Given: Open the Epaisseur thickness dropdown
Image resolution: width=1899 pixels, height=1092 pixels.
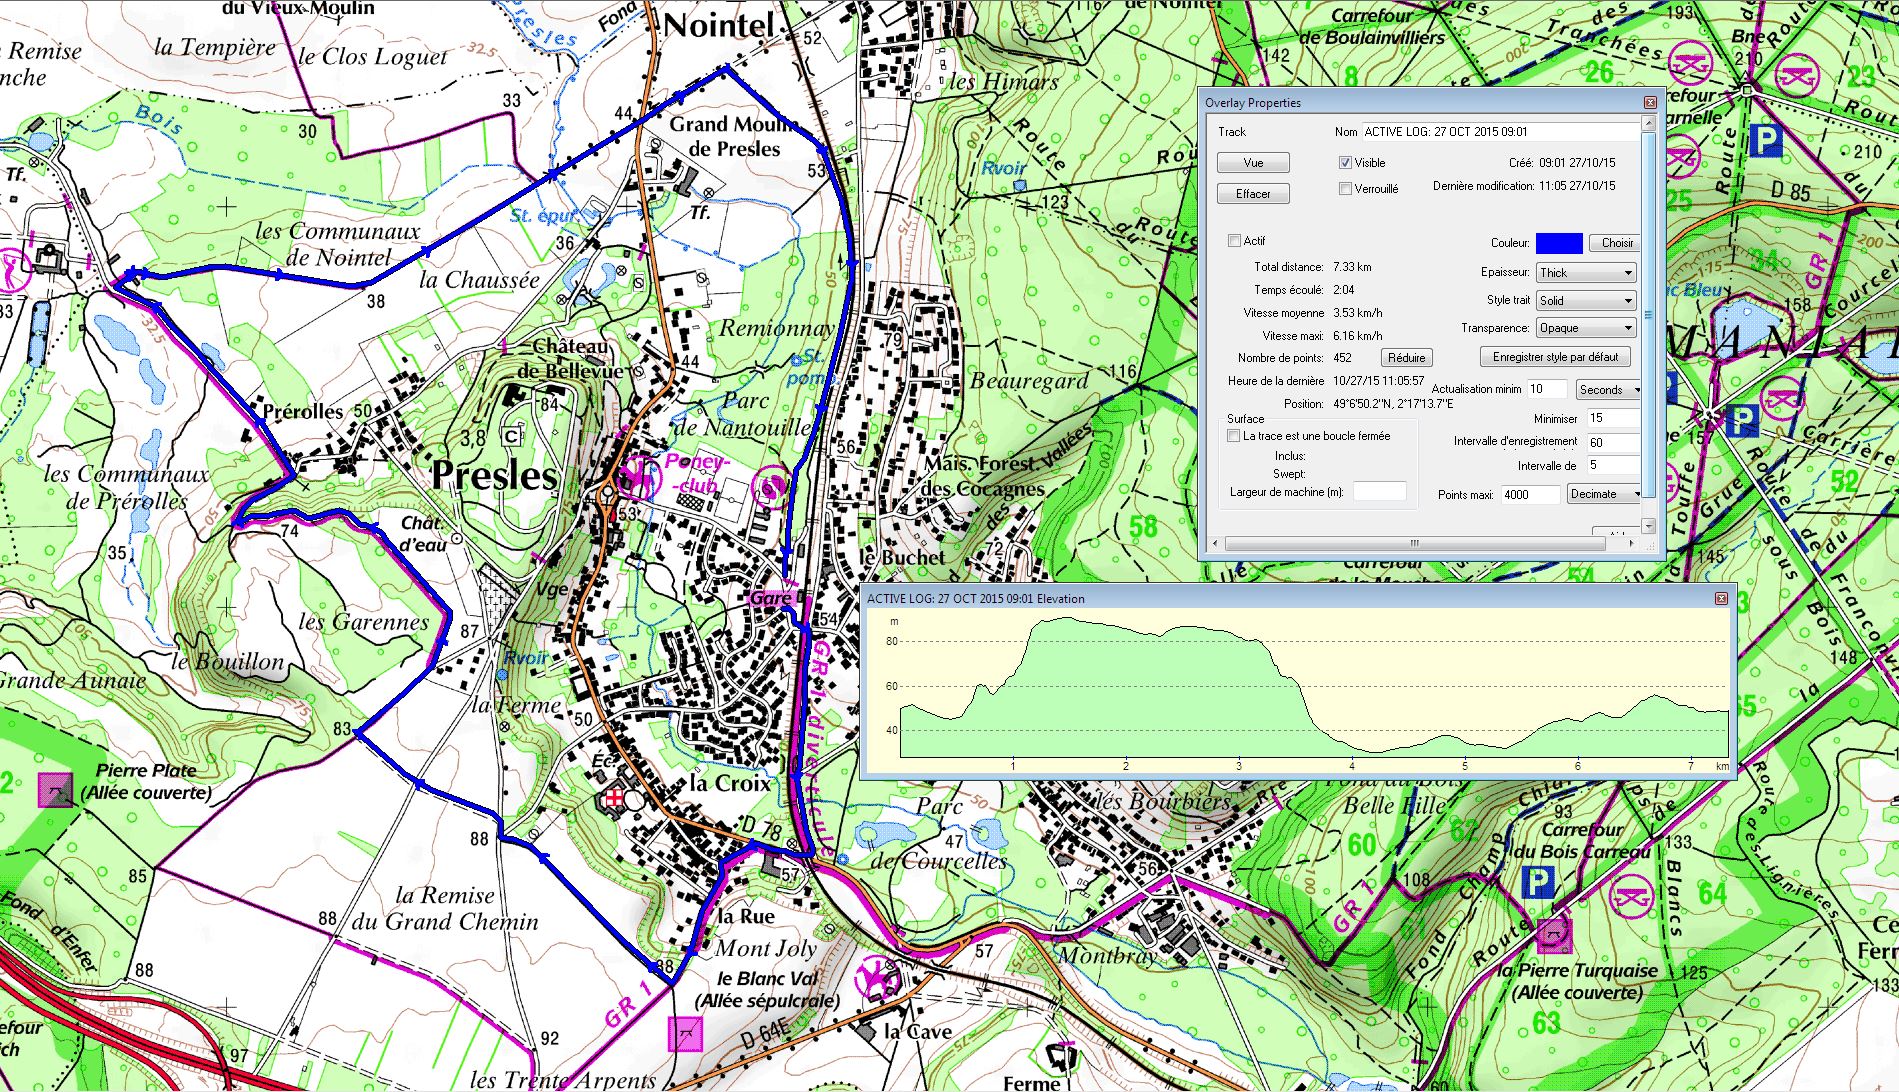Looking at the screenshot, I should pyautogui.click(x=1585, y=272).
